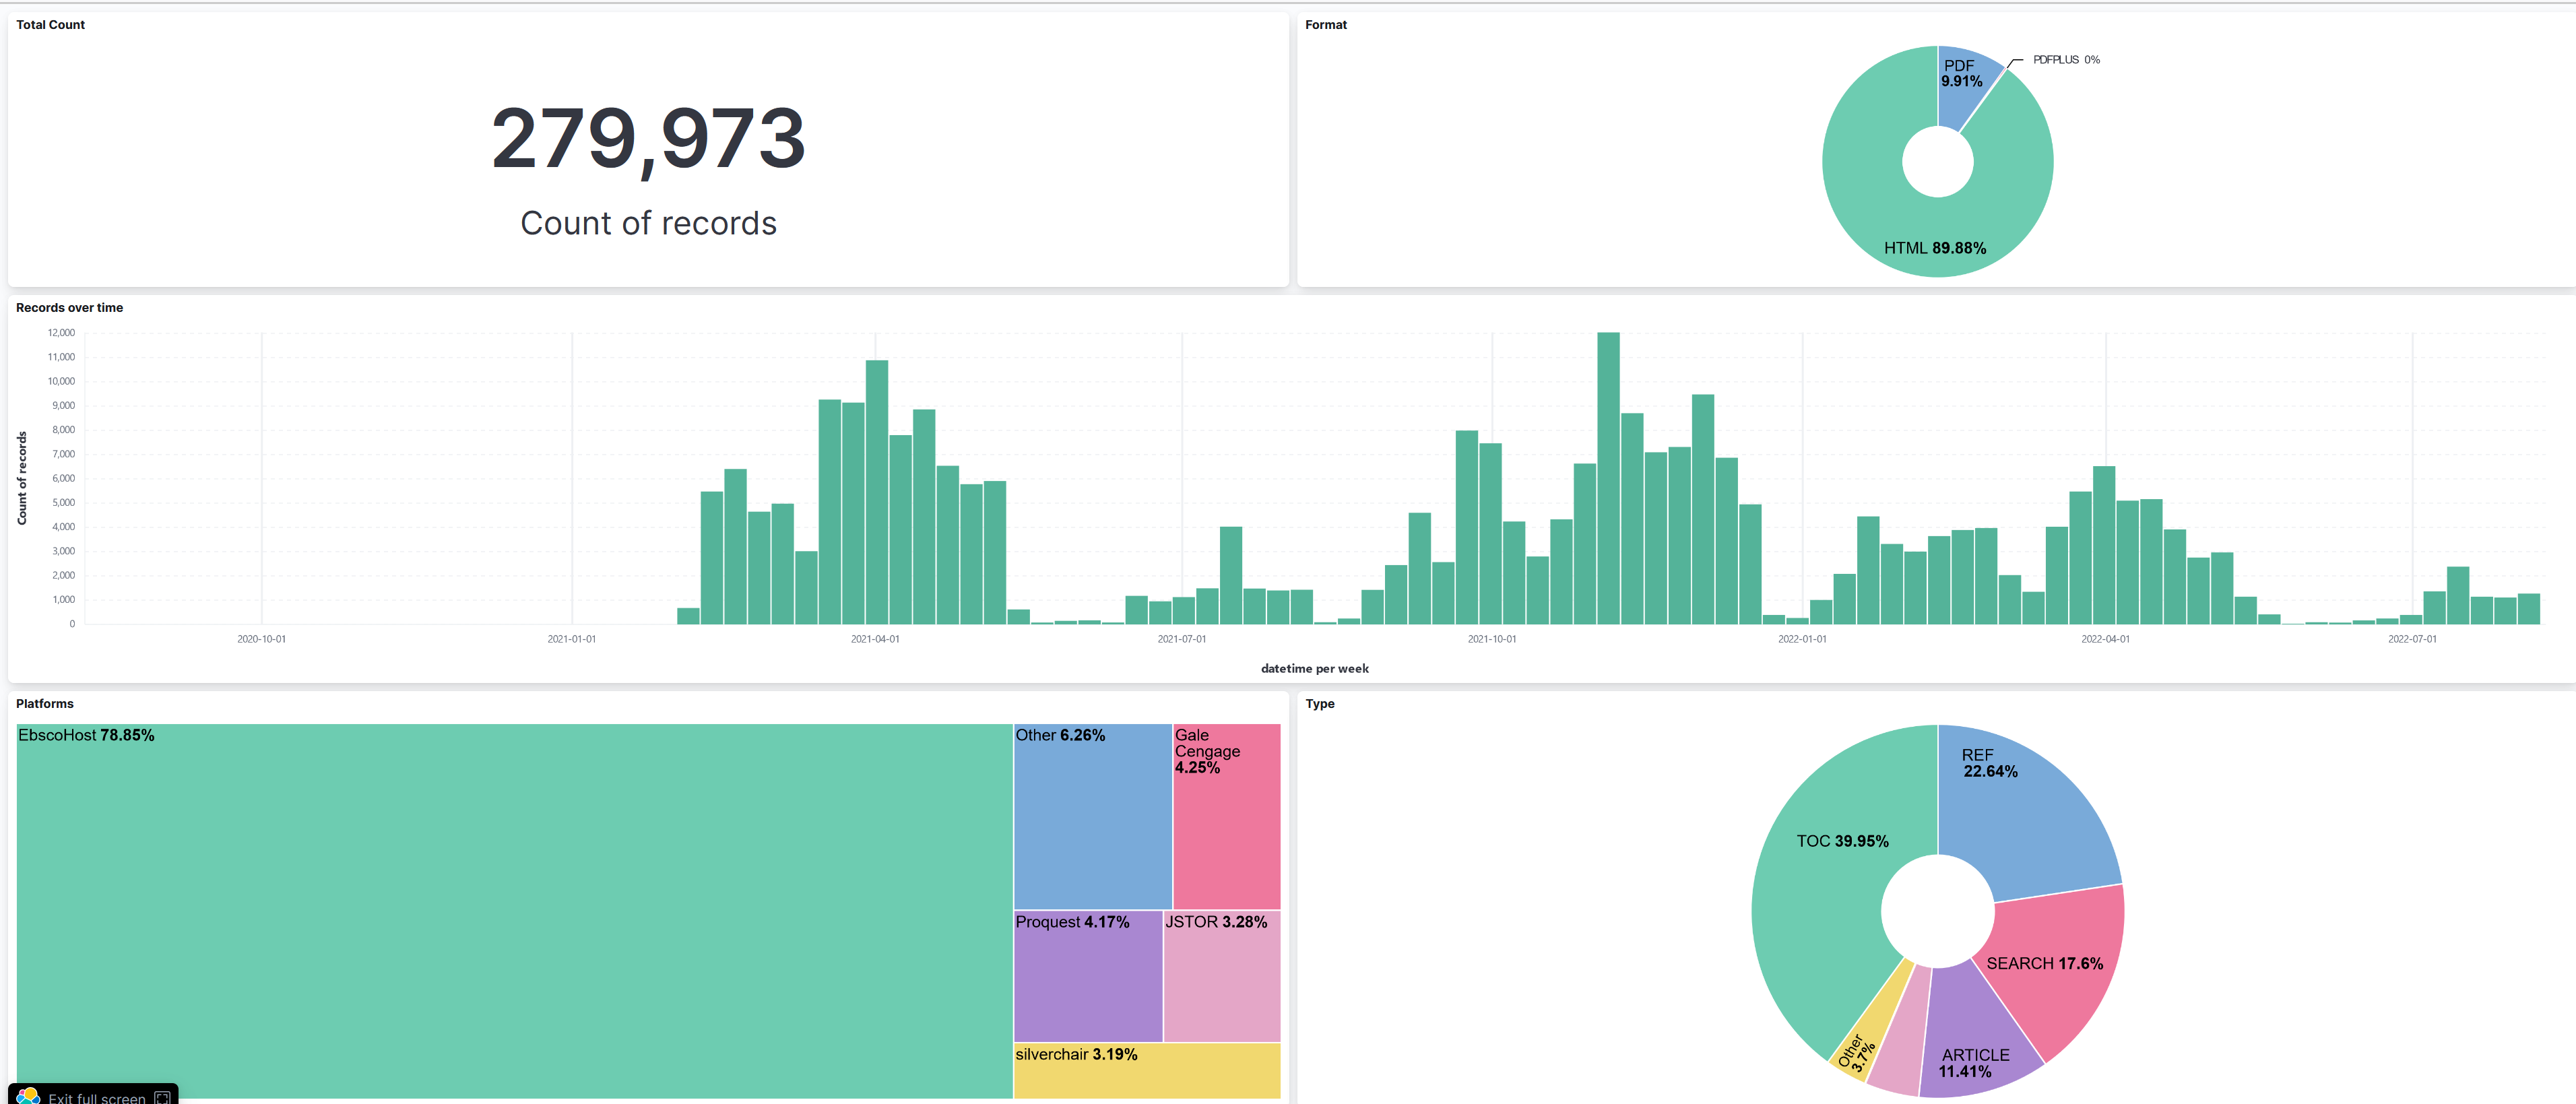Click the Records over time panel title
The height and width of the screenshot is (1104, 2576).
(x=69, y=308)
